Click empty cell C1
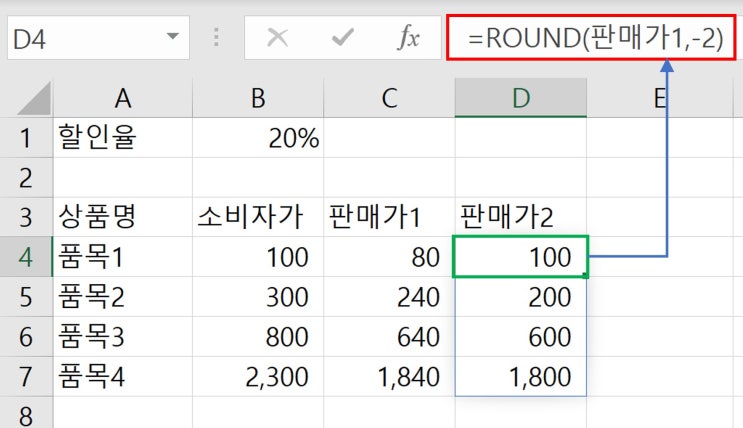Viewport: 743px width, 428px height. 390,138
